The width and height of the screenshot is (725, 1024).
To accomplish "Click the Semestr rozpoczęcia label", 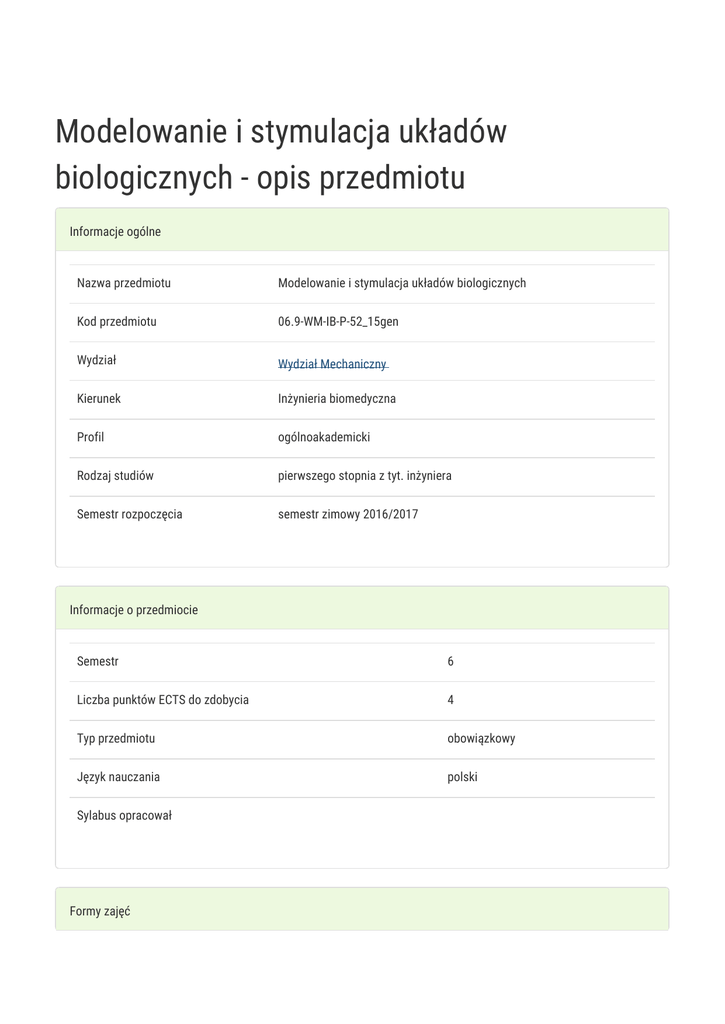I will tap(130, 515).
